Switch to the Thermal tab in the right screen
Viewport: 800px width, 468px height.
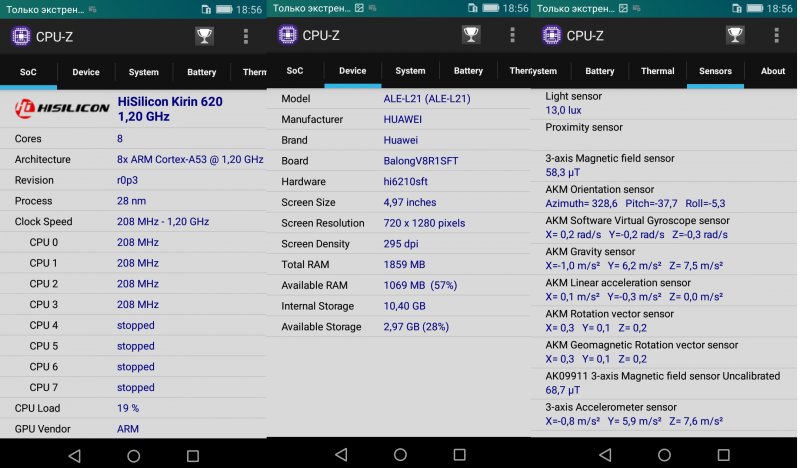[658, 71]
